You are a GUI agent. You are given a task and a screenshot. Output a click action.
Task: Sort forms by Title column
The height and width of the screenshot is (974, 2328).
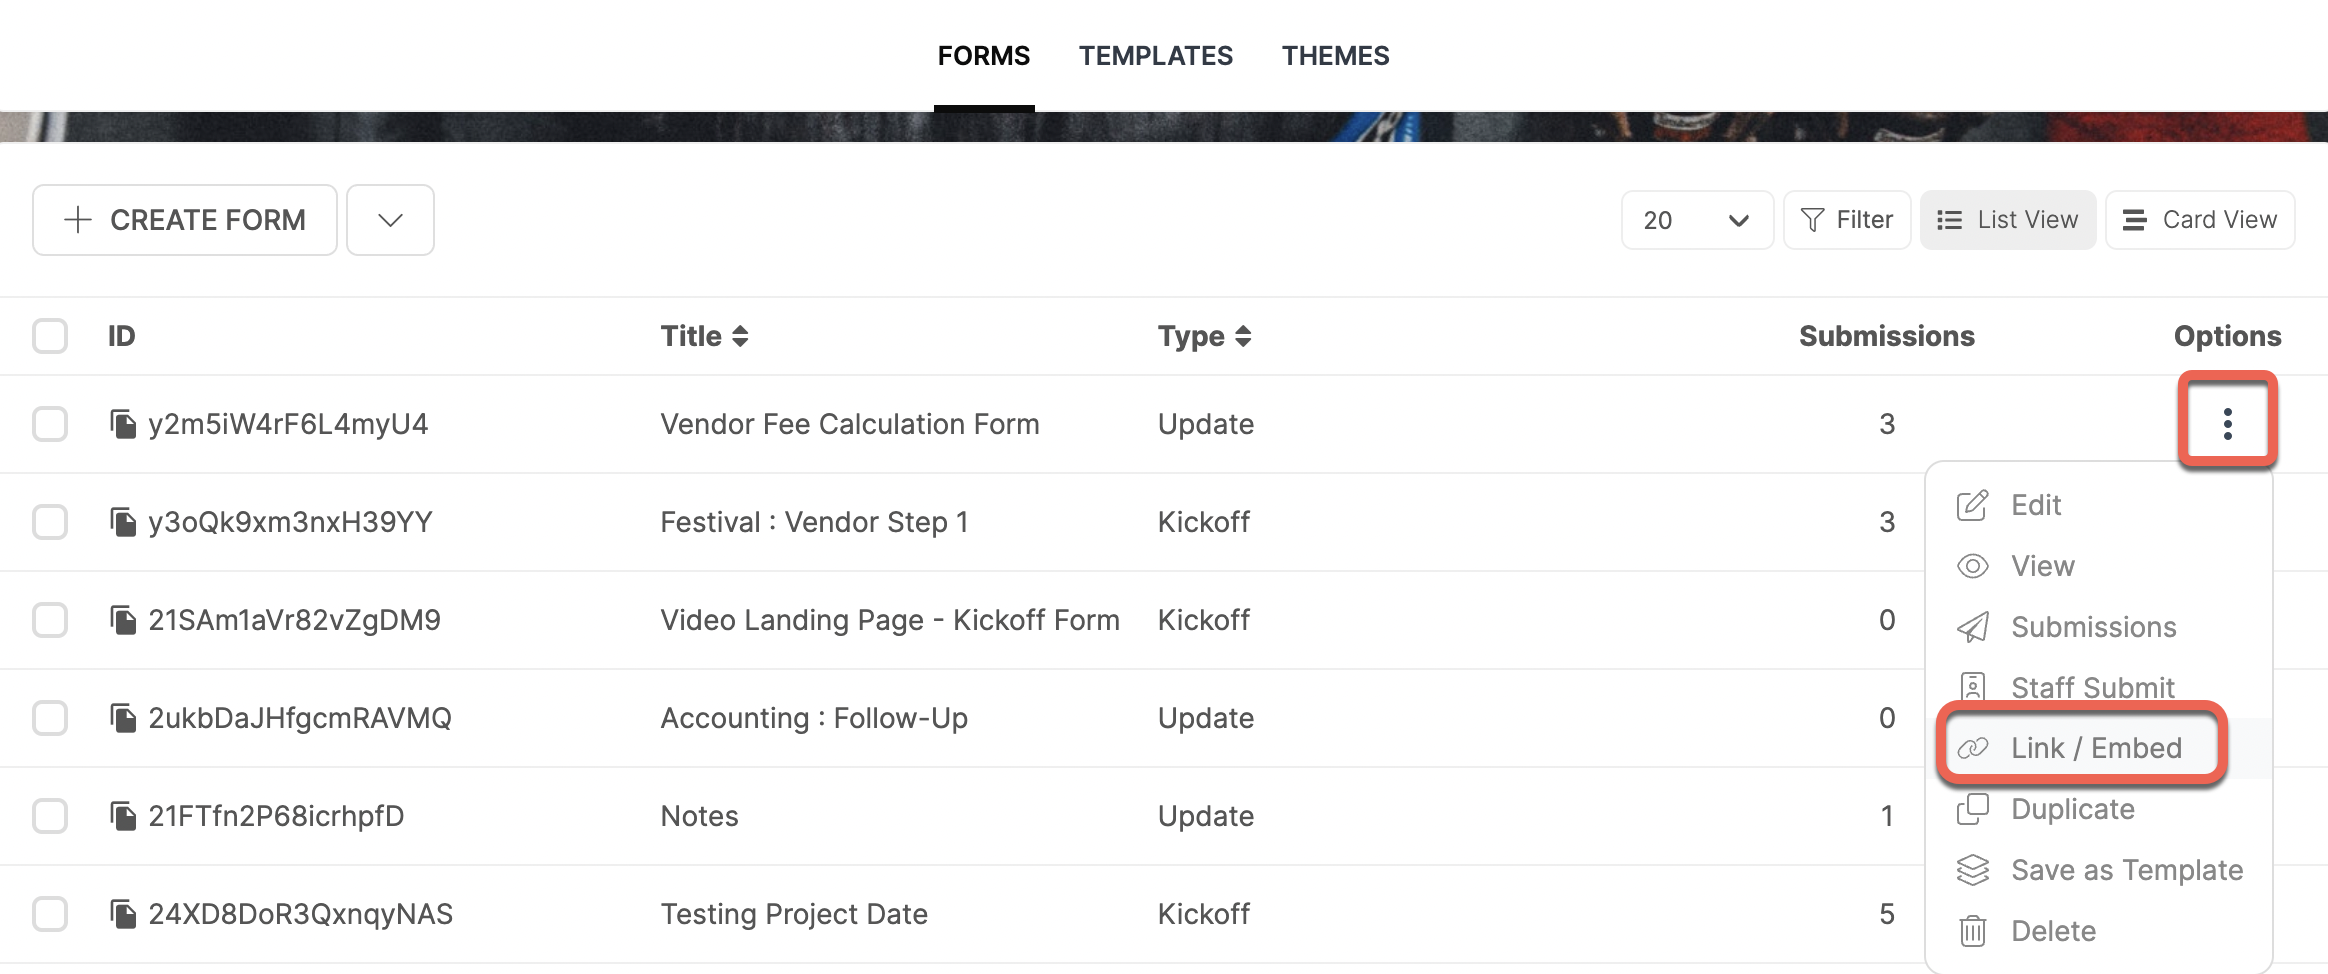tap(704, 336)
